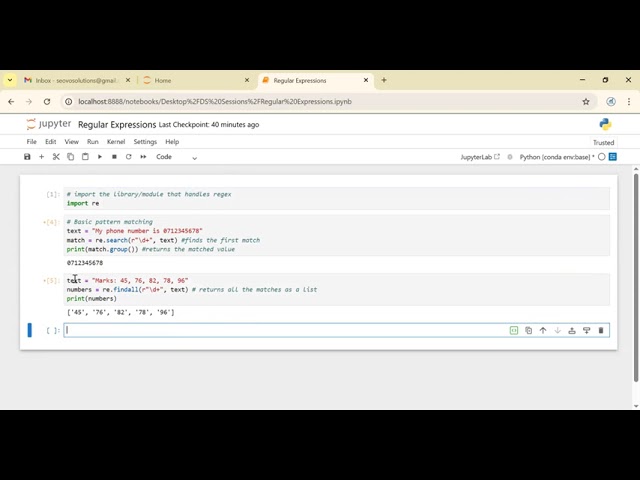Click the Python logo icon
Viewport: 640px width, 480px height.
coord(605,124)
